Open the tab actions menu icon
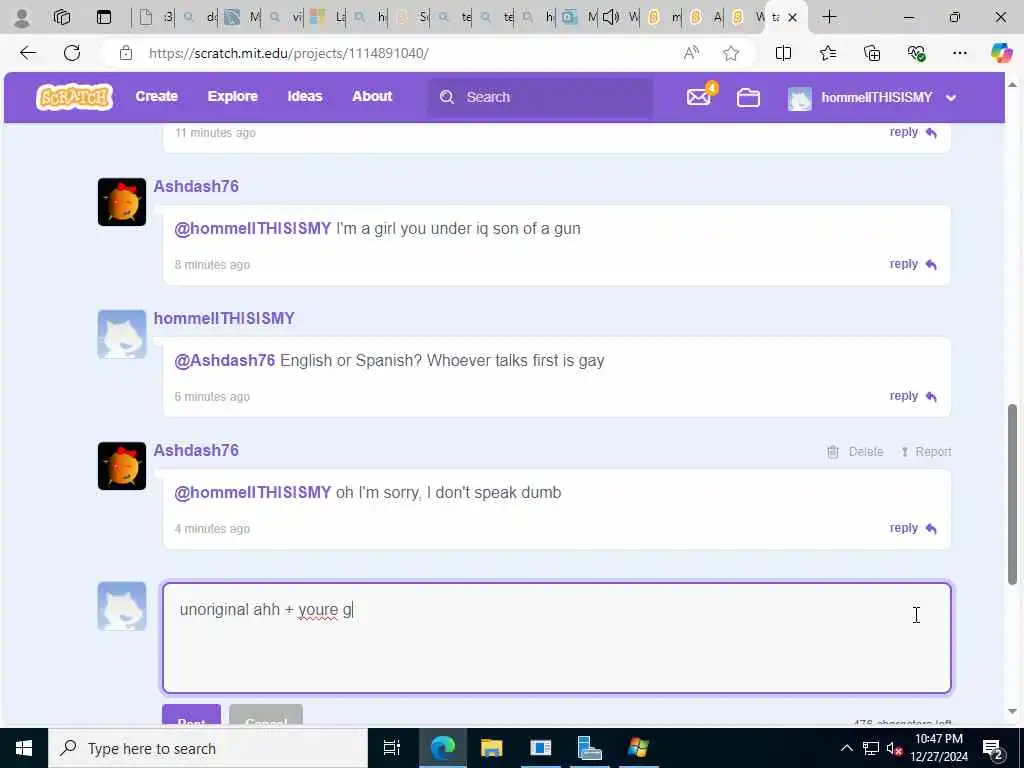The width and height of the screenshot is (1024, 768). coord(104,18)
